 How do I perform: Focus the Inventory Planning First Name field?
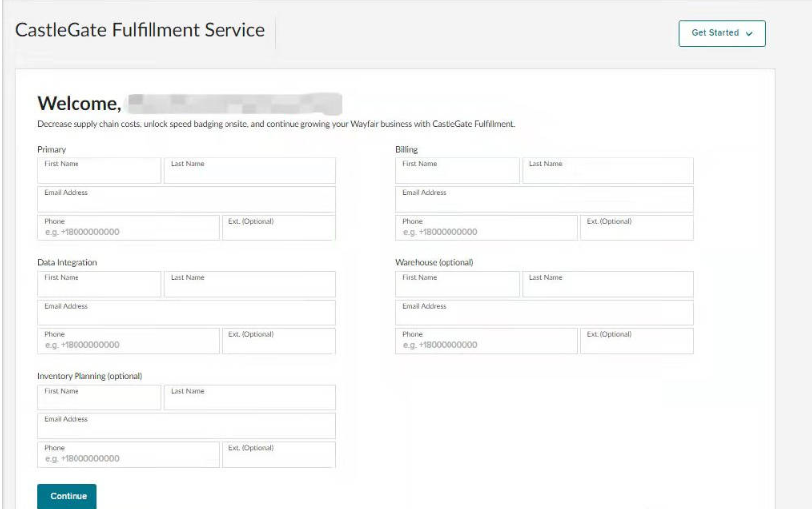click(99, 398)
